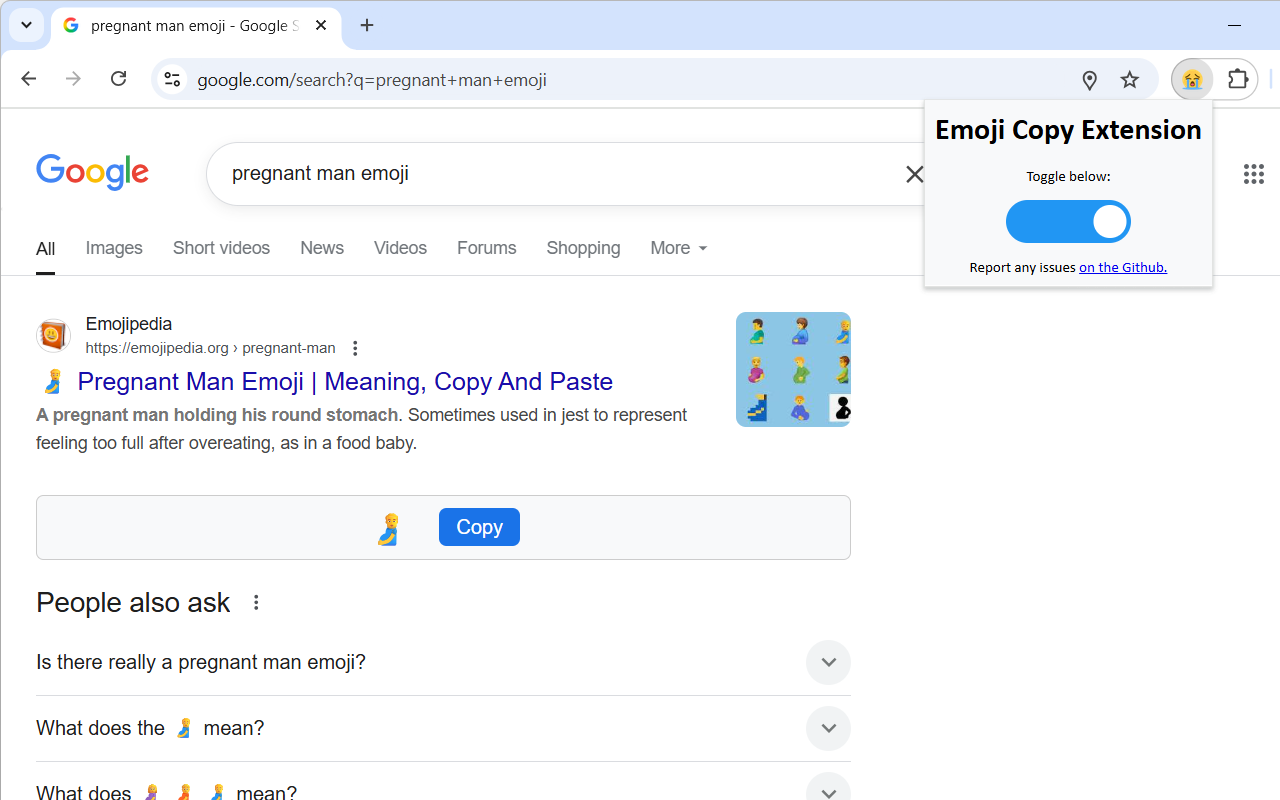
Task: Click the pregnant man emoji beside Copy button
Action: pyautogui.click(x=389, y=528)
